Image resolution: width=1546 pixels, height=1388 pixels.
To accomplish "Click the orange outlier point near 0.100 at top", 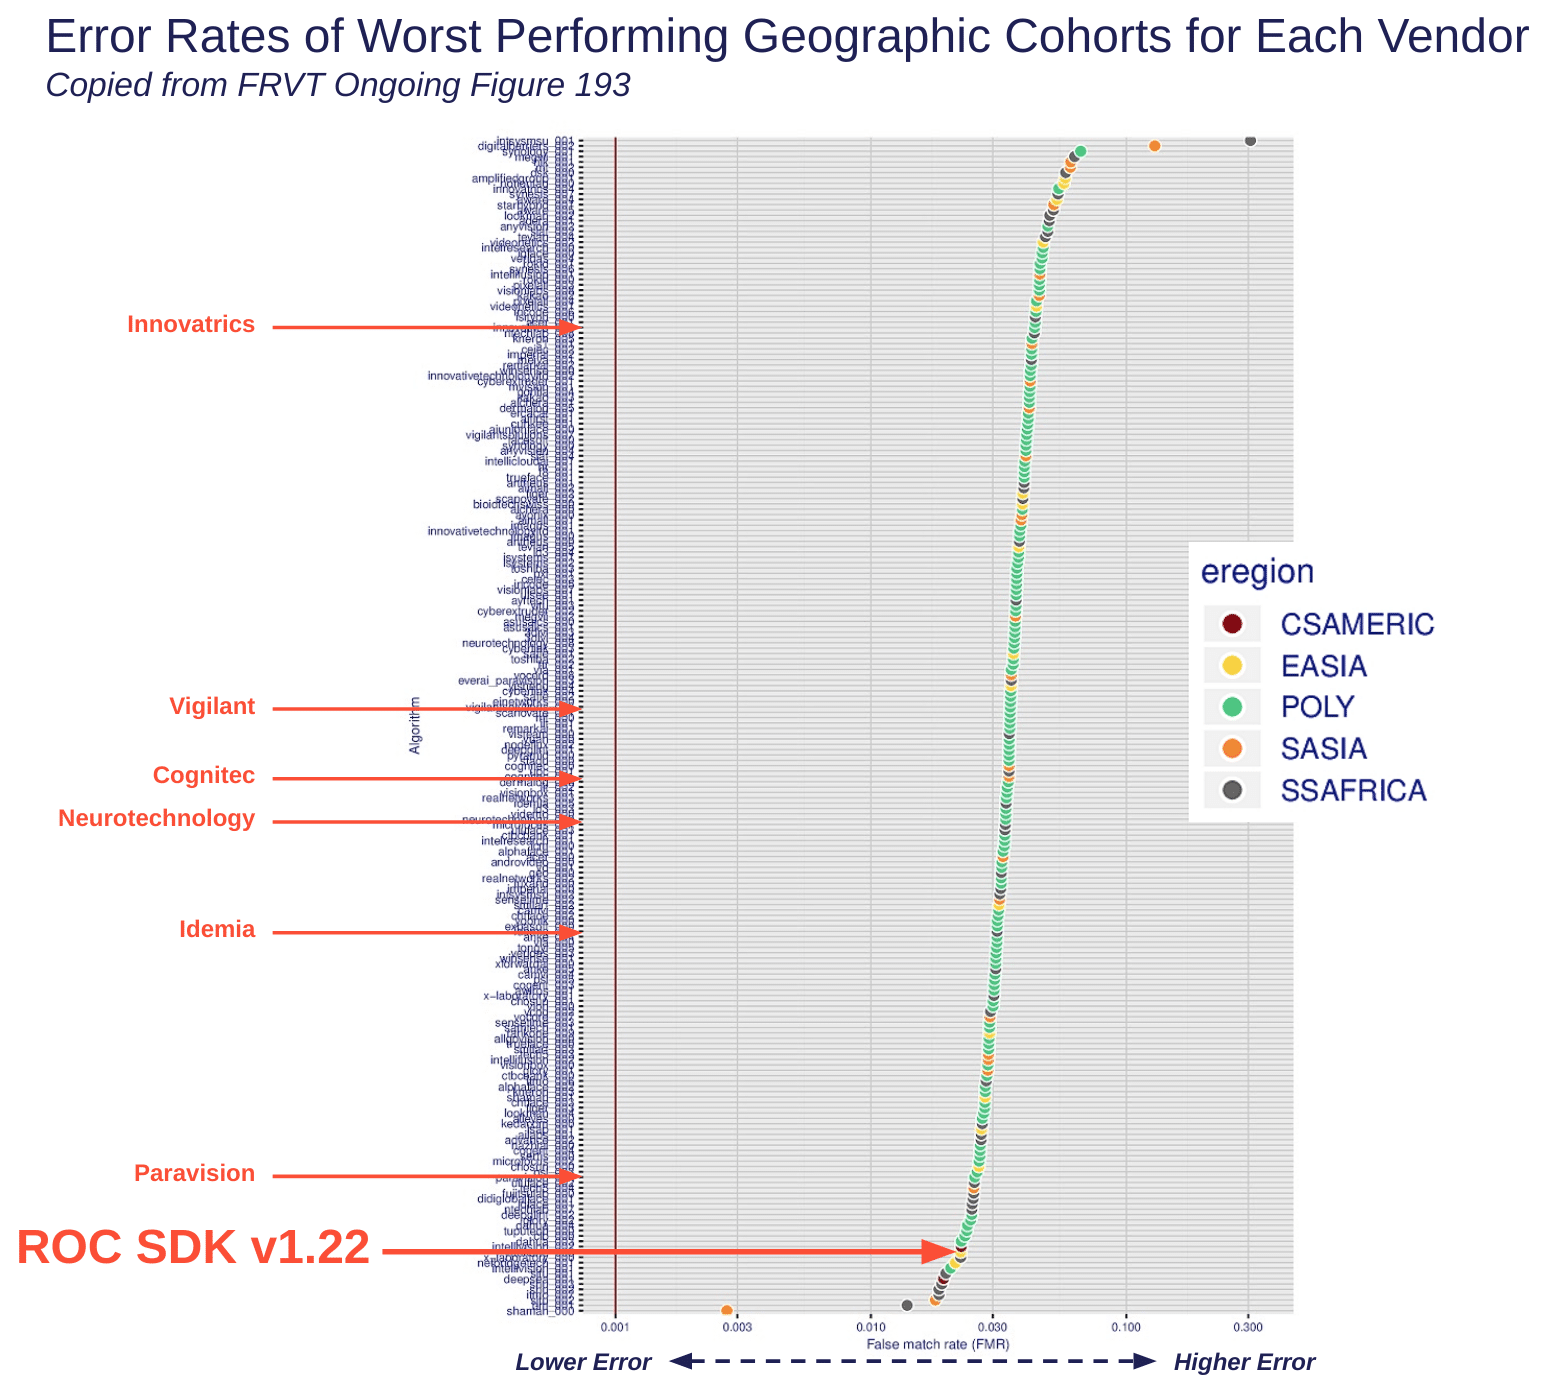I will [1154, 146].
